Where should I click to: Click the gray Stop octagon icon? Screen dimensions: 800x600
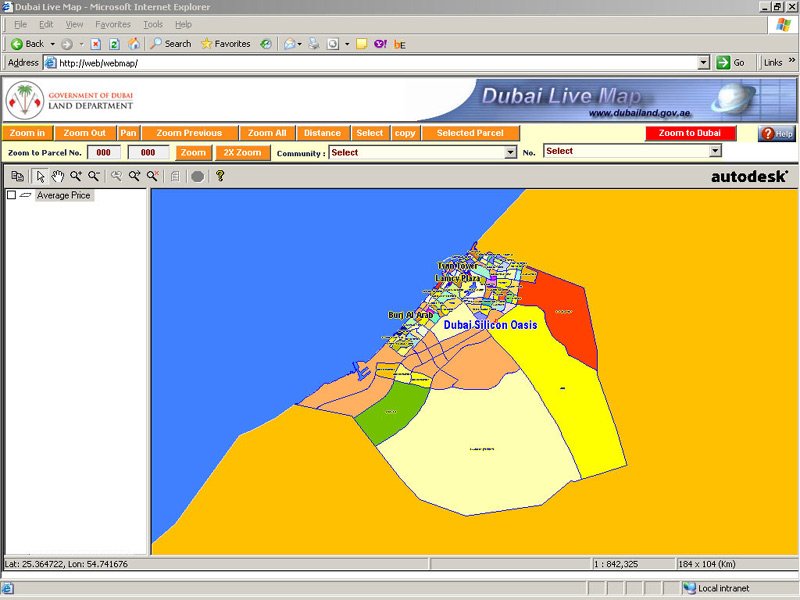coord(197,177)
